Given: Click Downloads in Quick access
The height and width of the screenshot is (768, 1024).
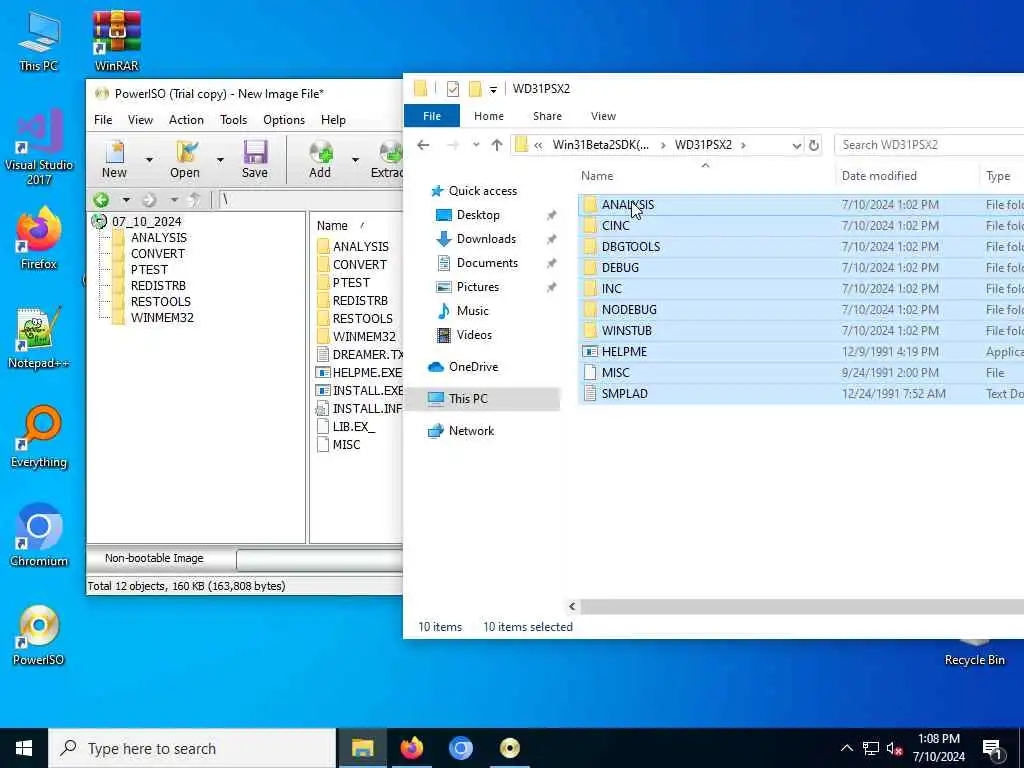Looking at the screenshot, I should [487, 239].
